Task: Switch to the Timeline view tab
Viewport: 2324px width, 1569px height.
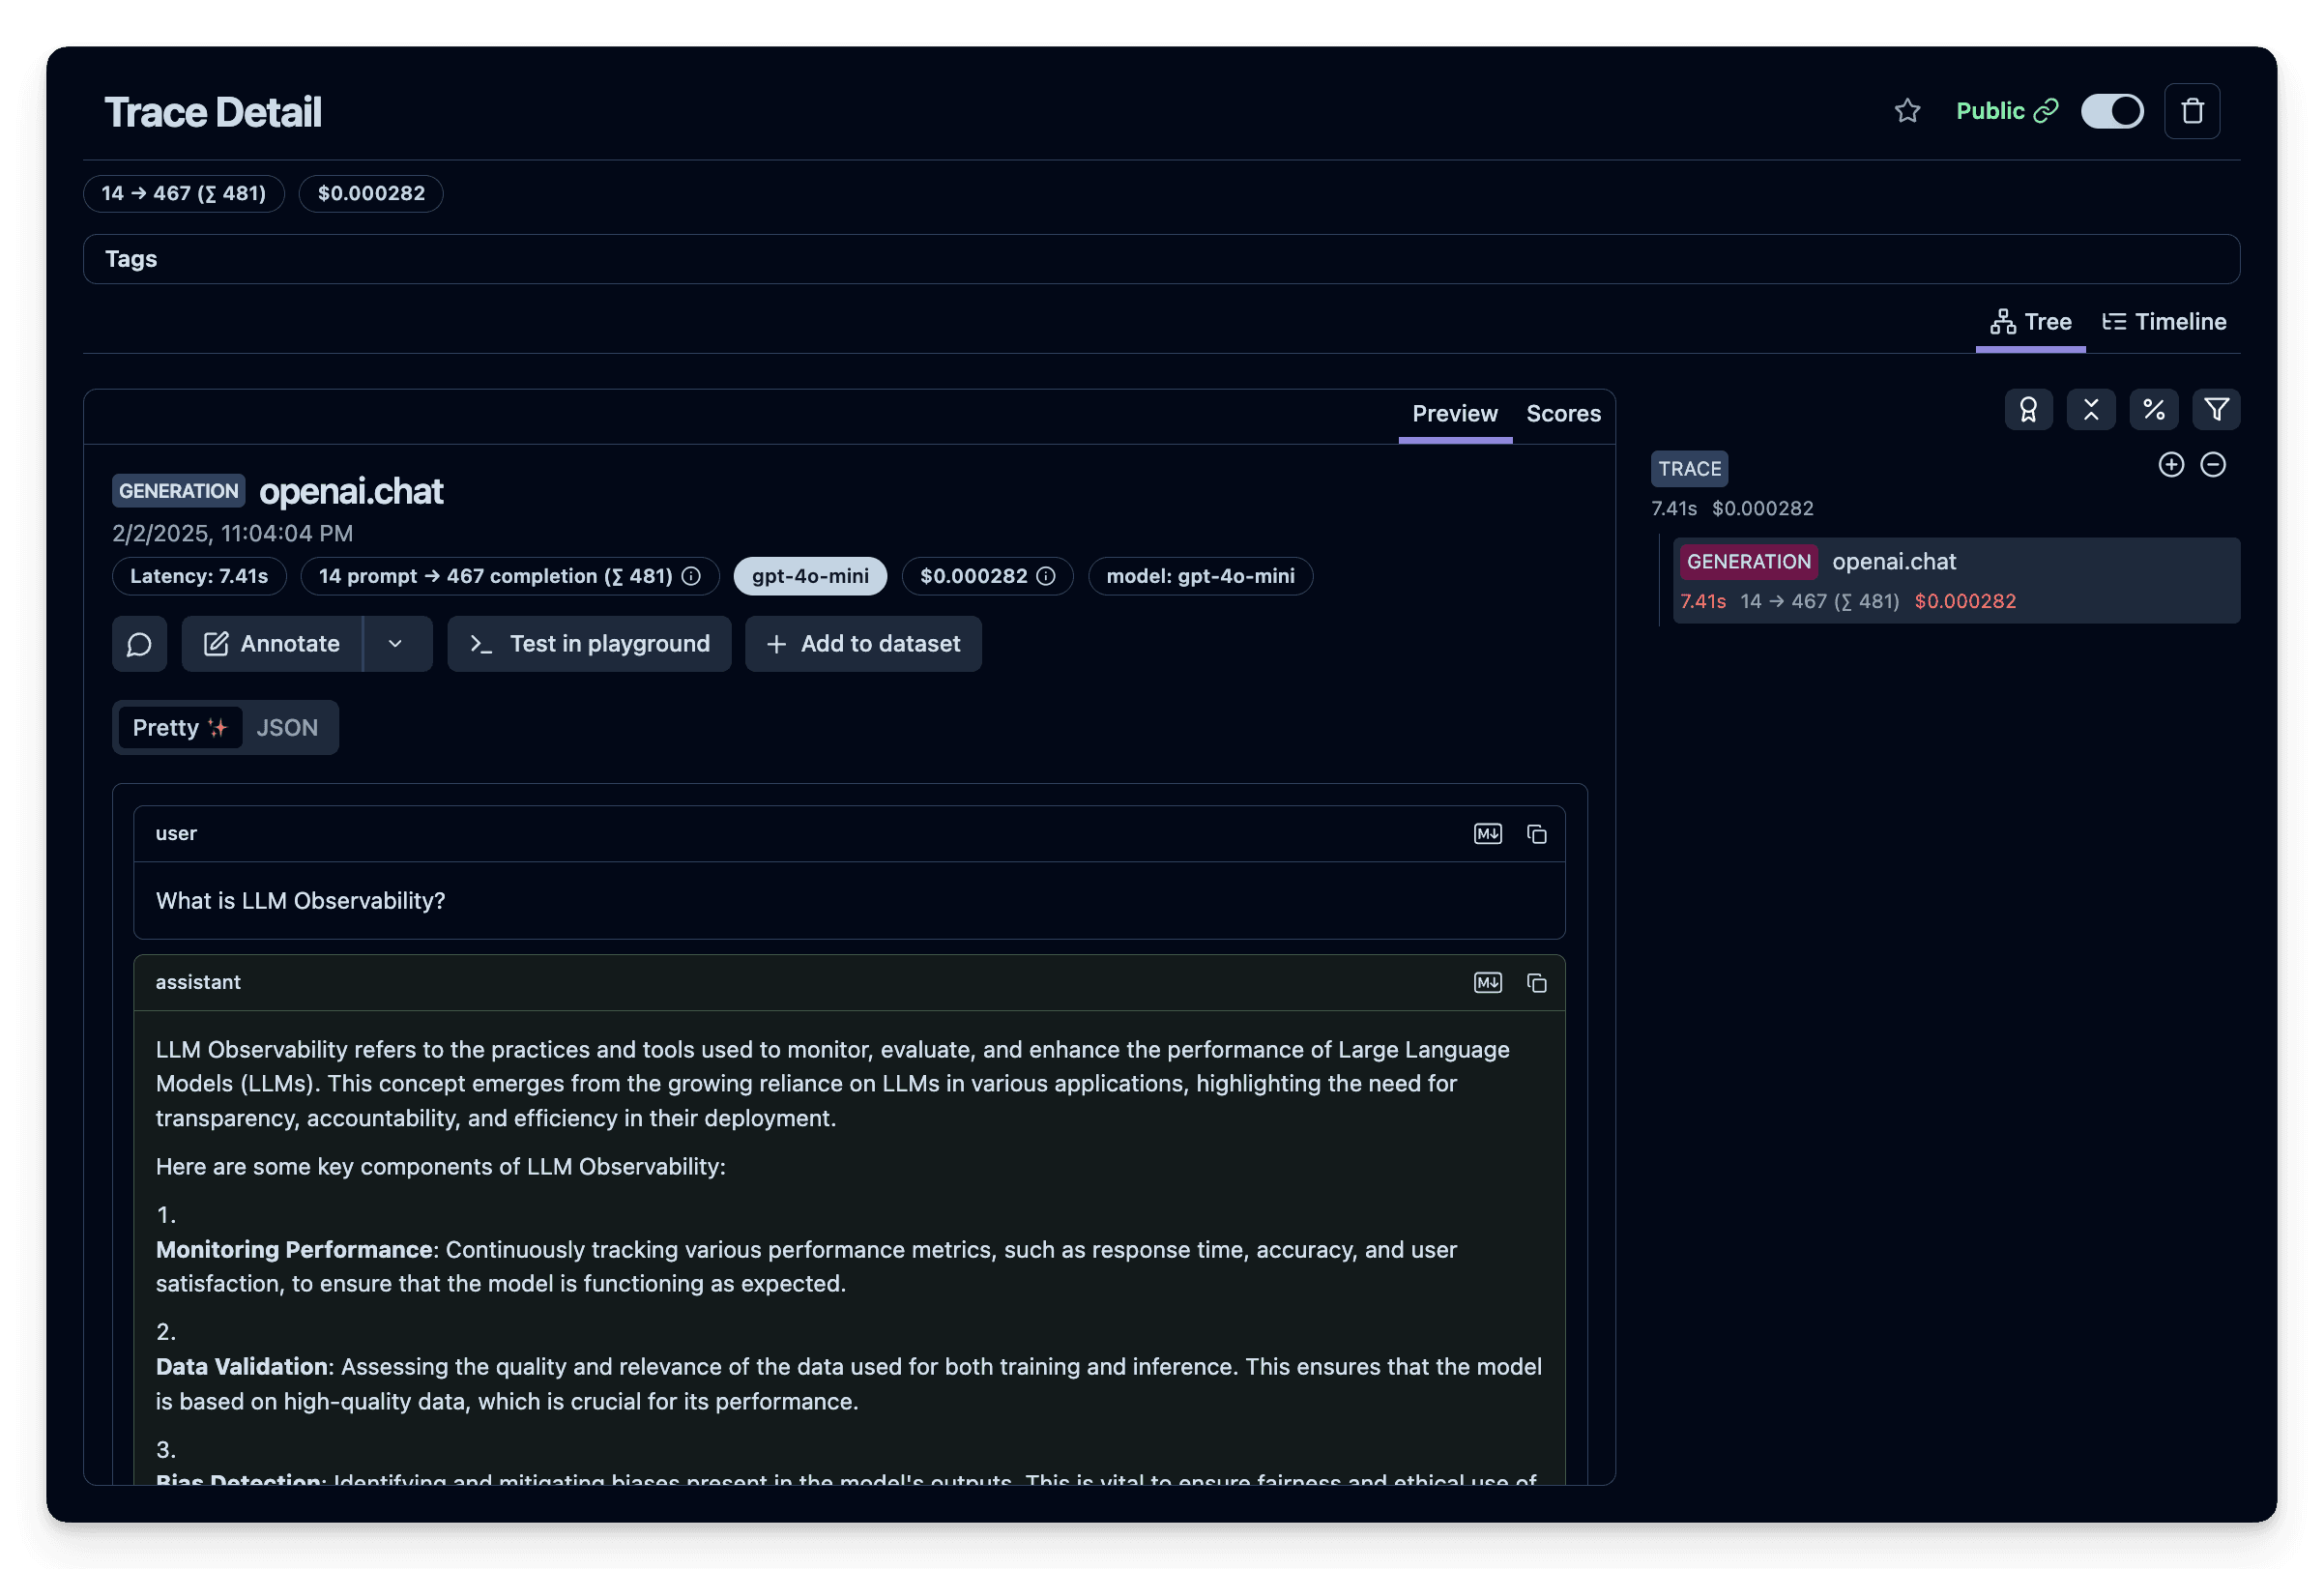Action: (x=2164, y=321)
